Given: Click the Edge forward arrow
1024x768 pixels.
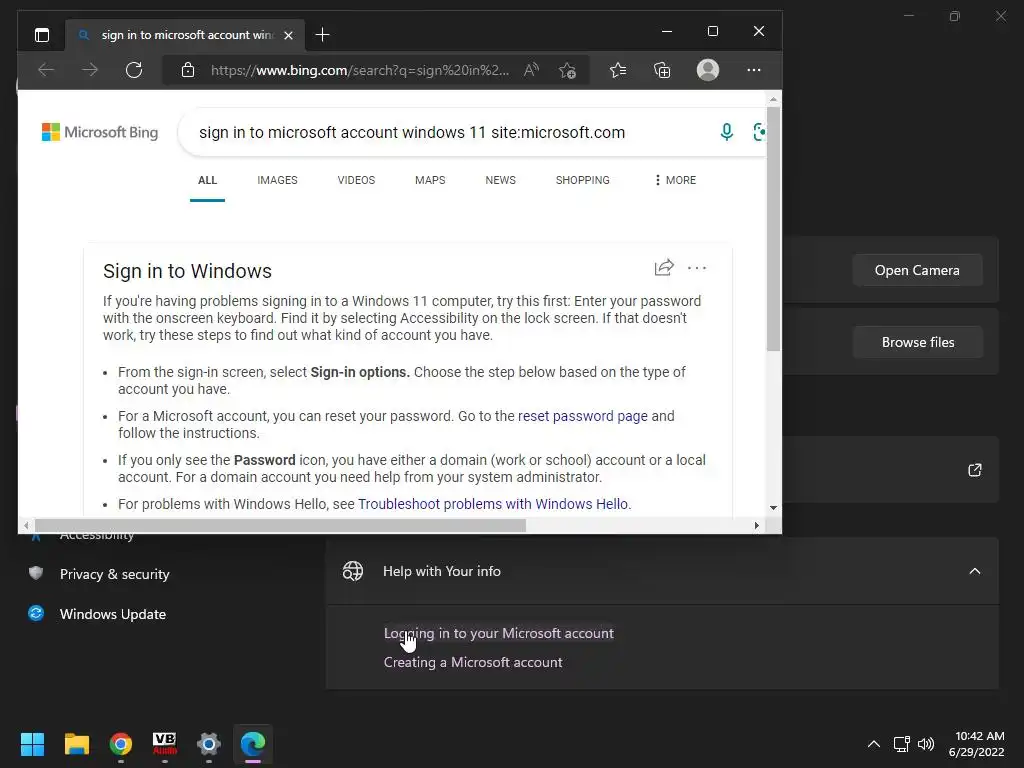Looking at the screenshot, I should (x=90, y=70).
